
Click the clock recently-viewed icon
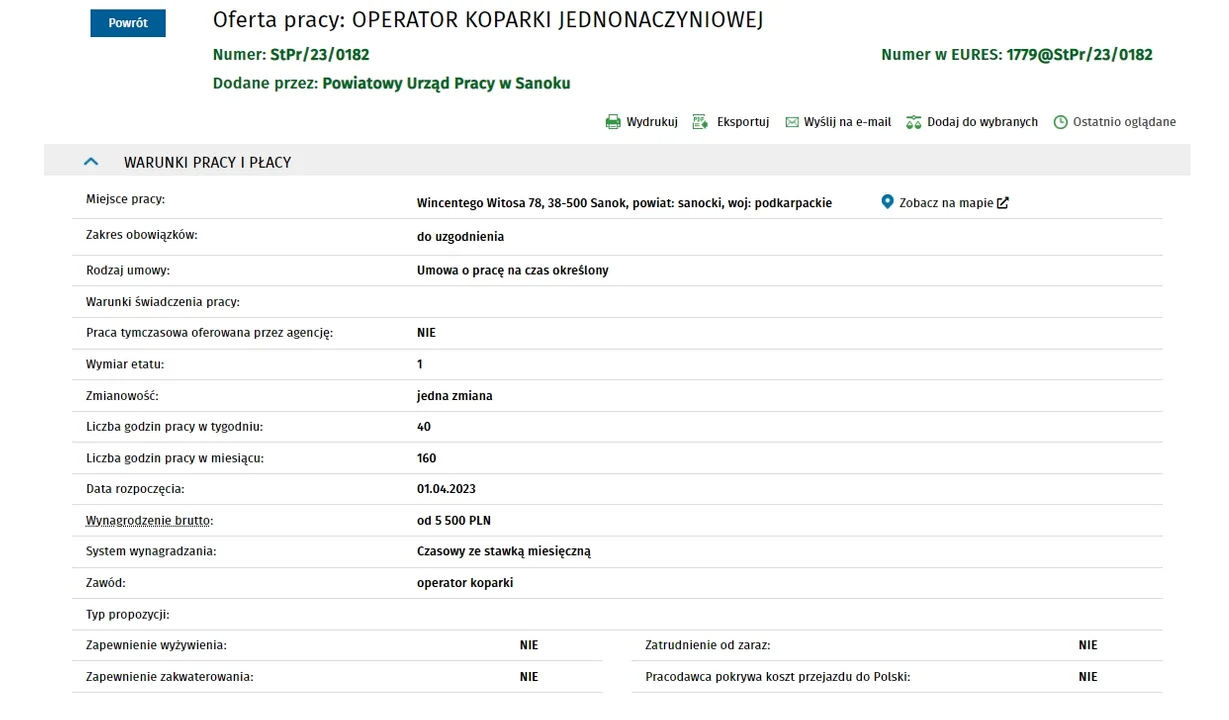coord(1060,122)
